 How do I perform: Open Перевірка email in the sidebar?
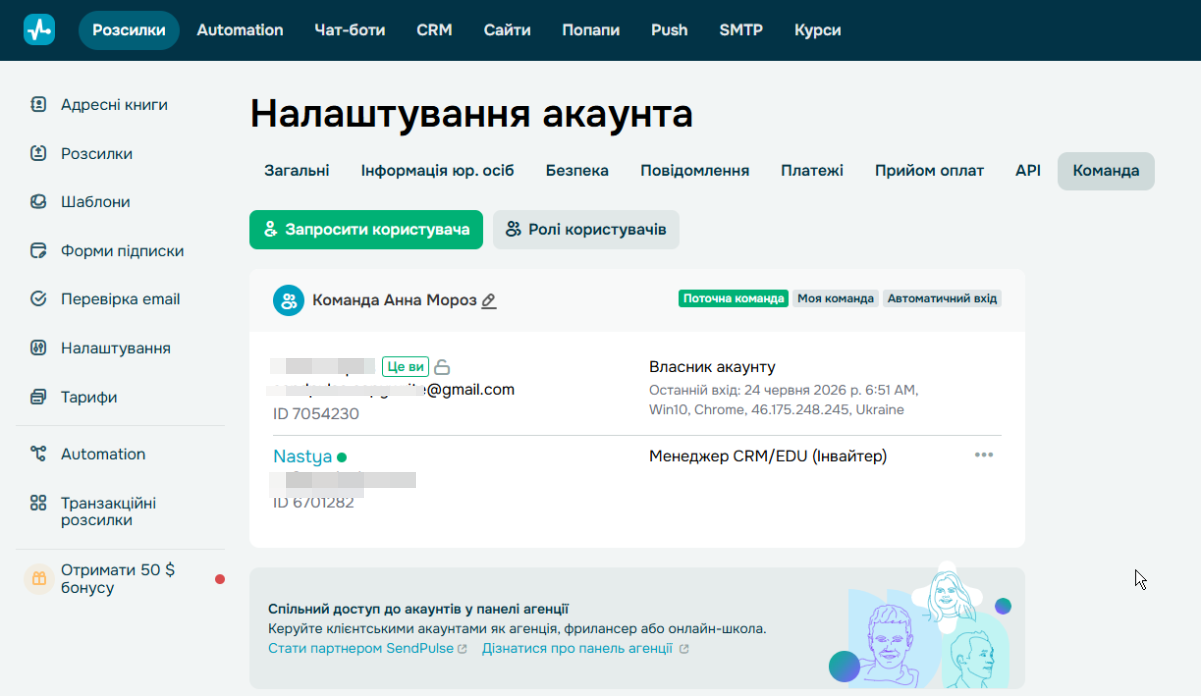click(120, 299)
